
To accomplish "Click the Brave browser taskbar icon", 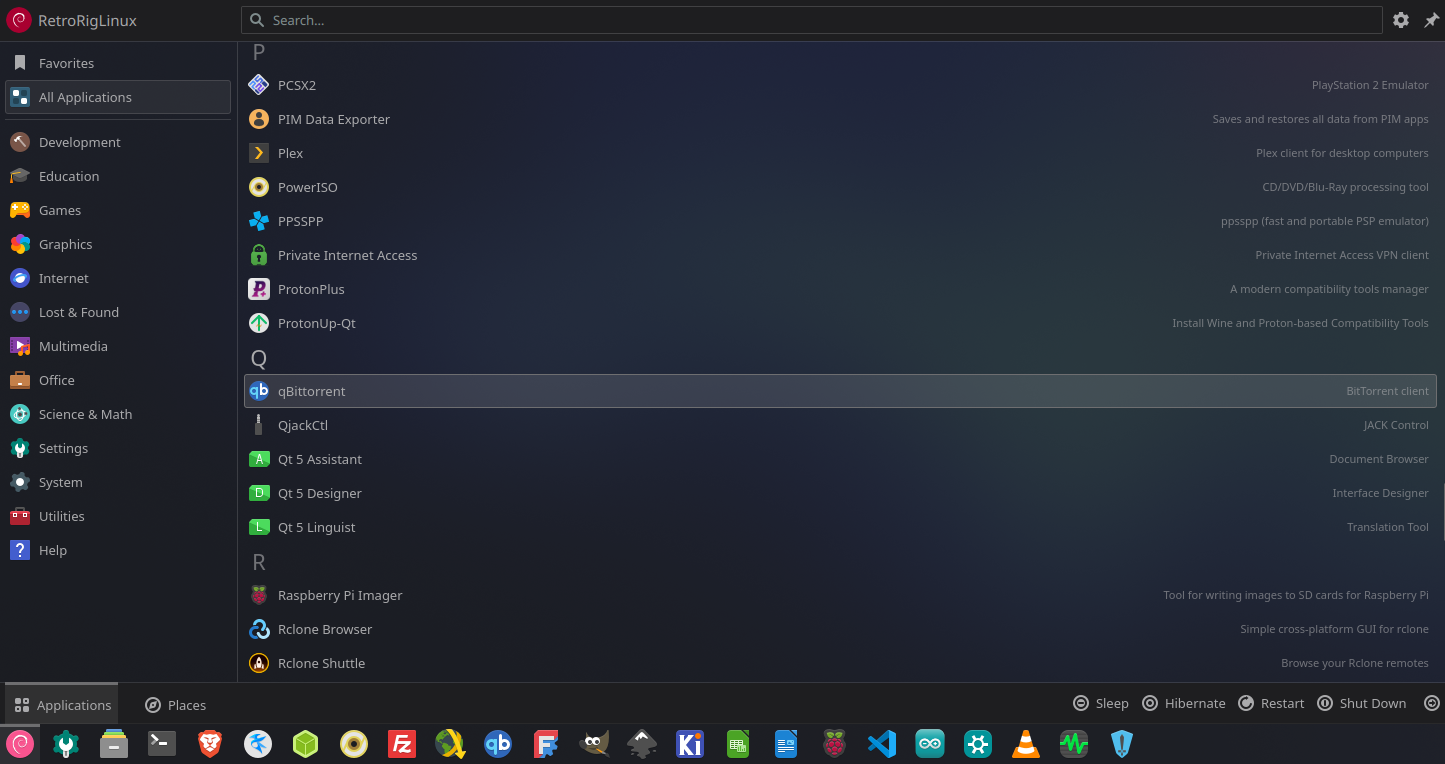I will pos(209,743).
